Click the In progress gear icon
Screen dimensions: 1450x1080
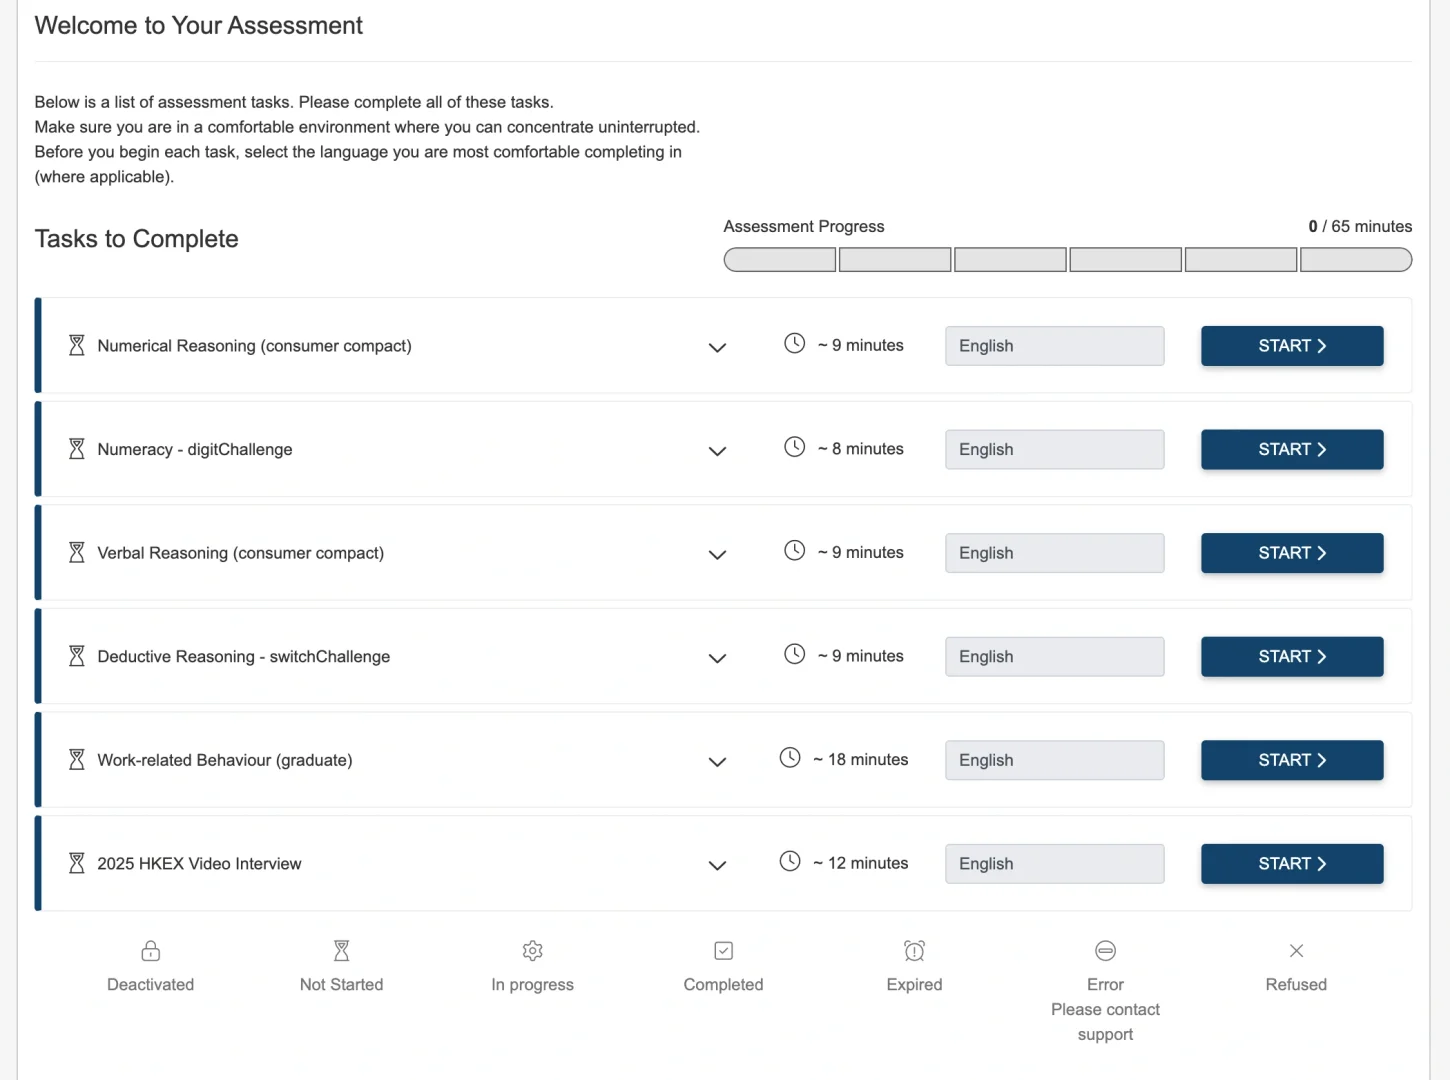click(x=533, y=951)
